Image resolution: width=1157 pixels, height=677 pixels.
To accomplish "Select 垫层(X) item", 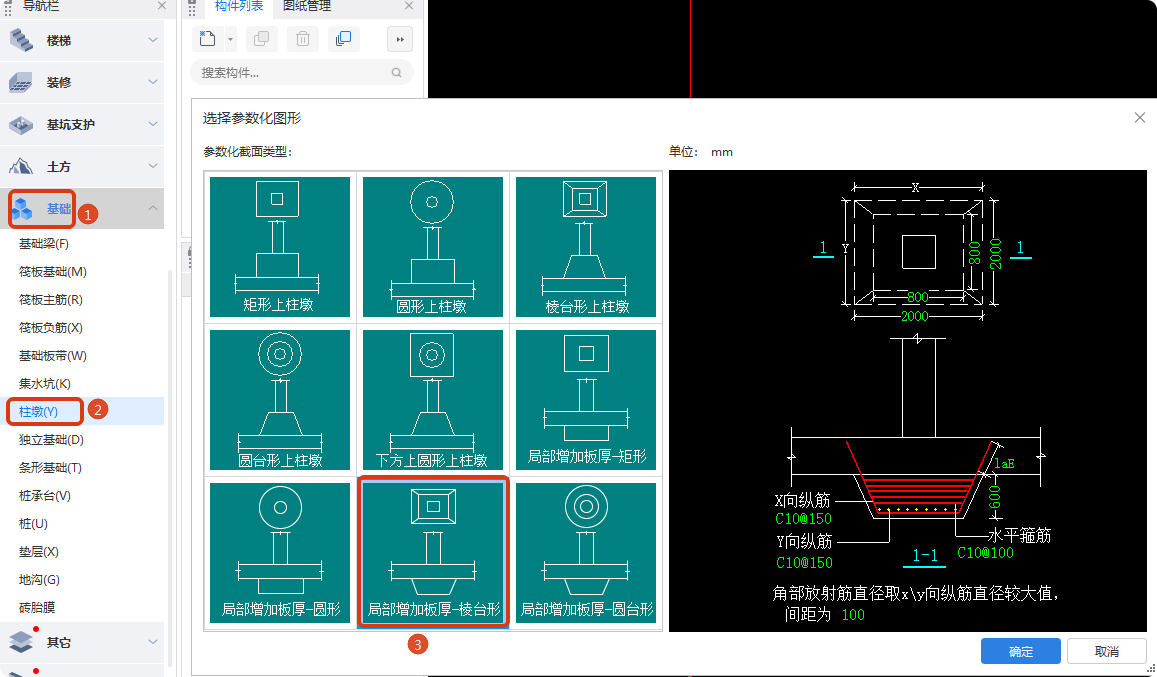I will tap(38, 552).
